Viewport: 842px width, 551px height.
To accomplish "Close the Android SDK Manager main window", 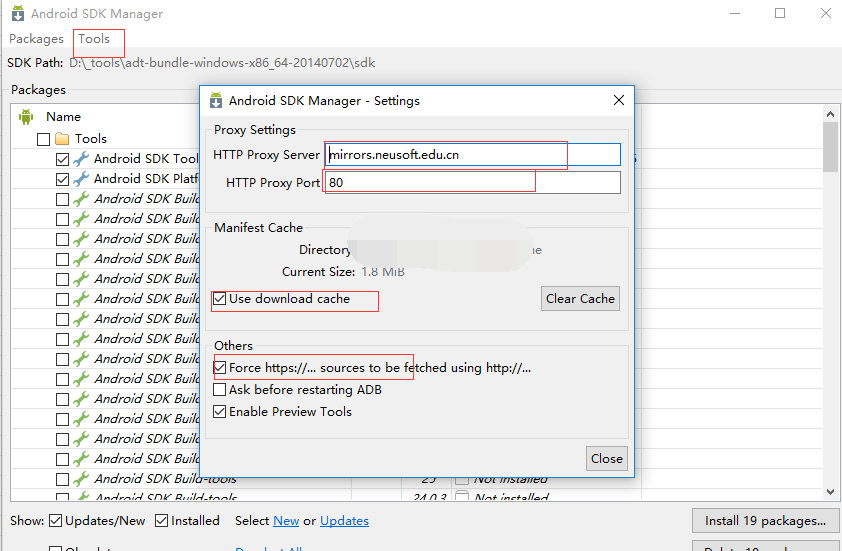I will pyautogui.click(x=826, y=13).
